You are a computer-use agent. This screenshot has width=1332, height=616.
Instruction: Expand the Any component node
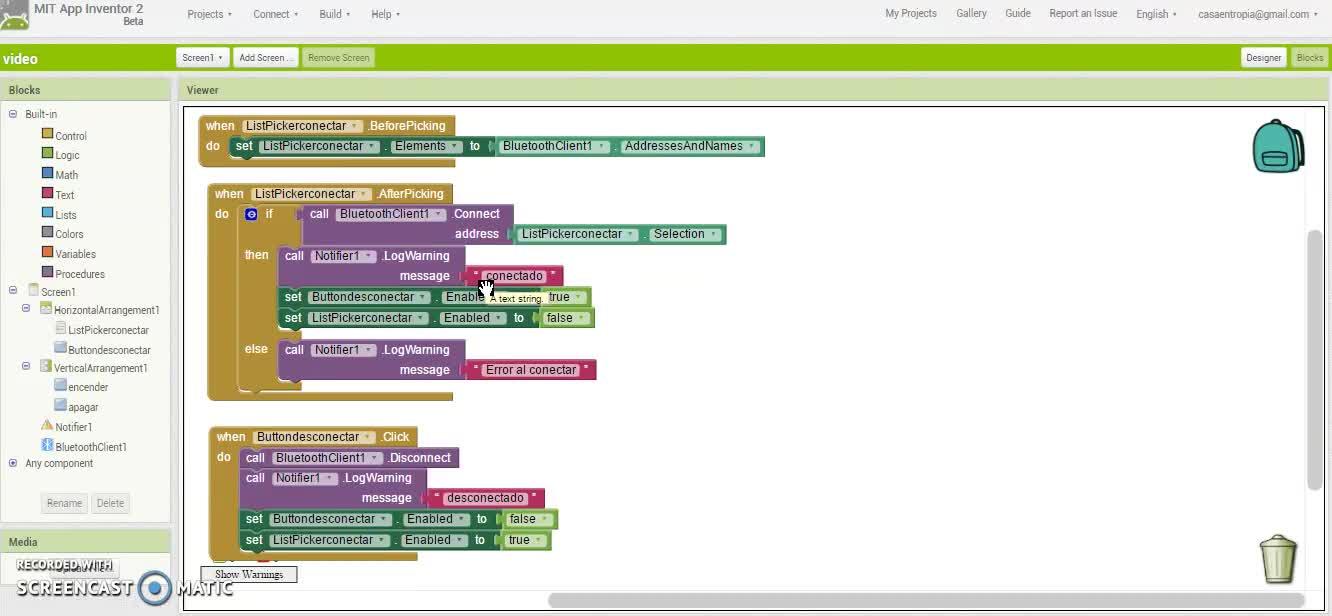coord(13,463)
